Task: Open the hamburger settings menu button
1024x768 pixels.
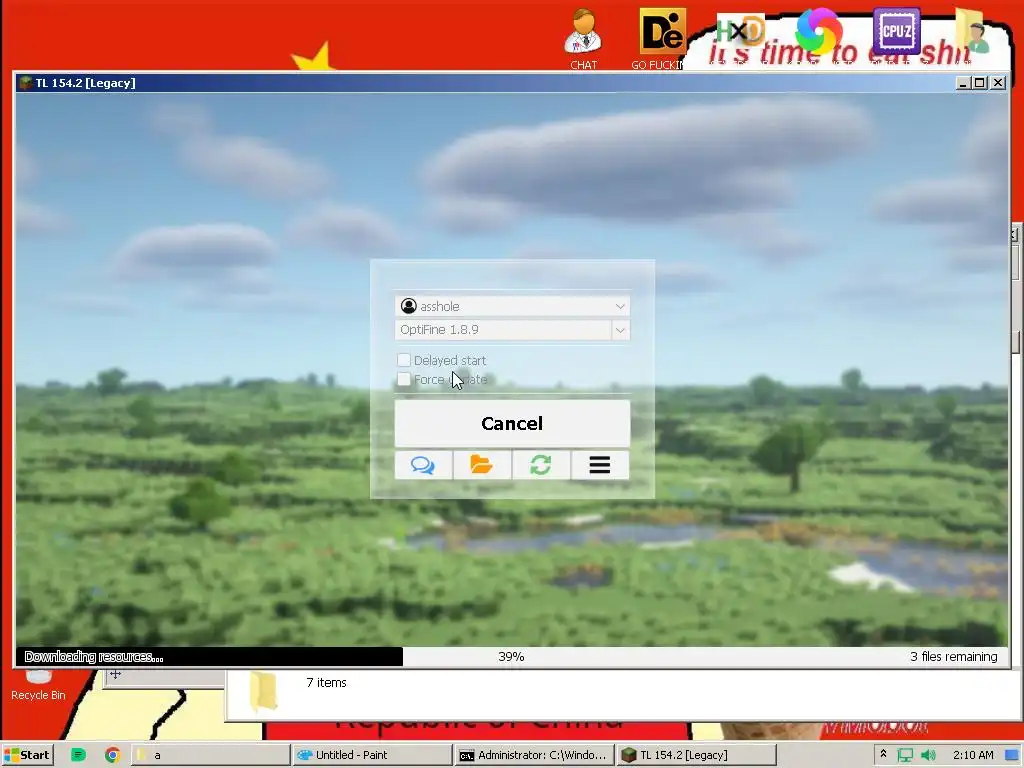Action: (x=600, y=465)
